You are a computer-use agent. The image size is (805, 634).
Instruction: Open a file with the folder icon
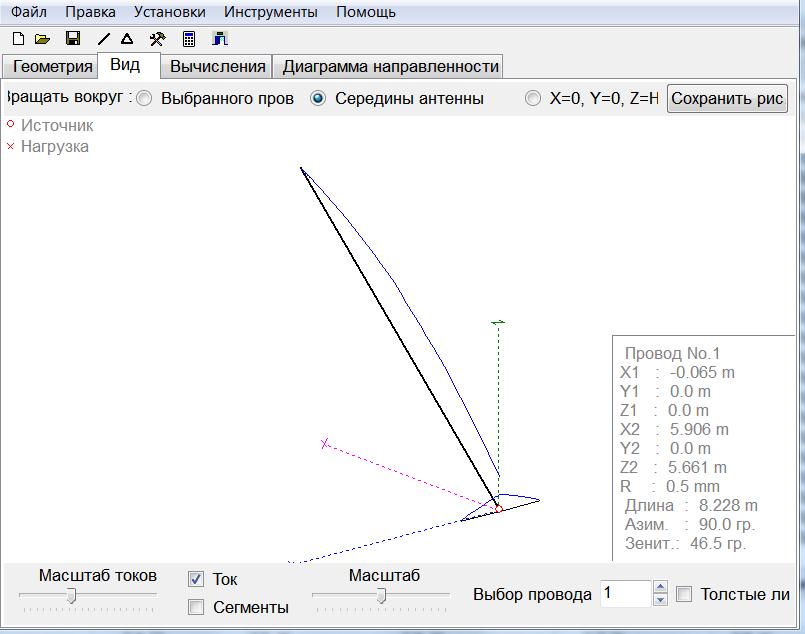tap(42, 39)
